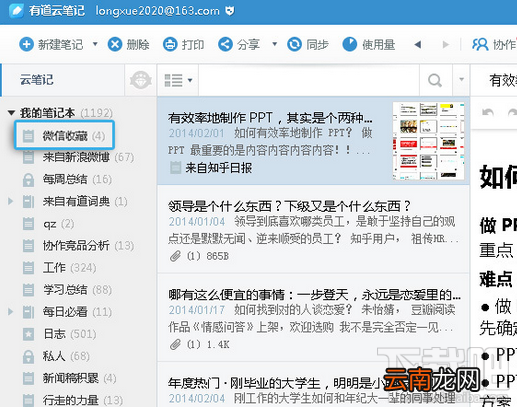Open the search options dropdown arrow
The width and height of the screenshot is (517, 408).
[x=461, y=79]
